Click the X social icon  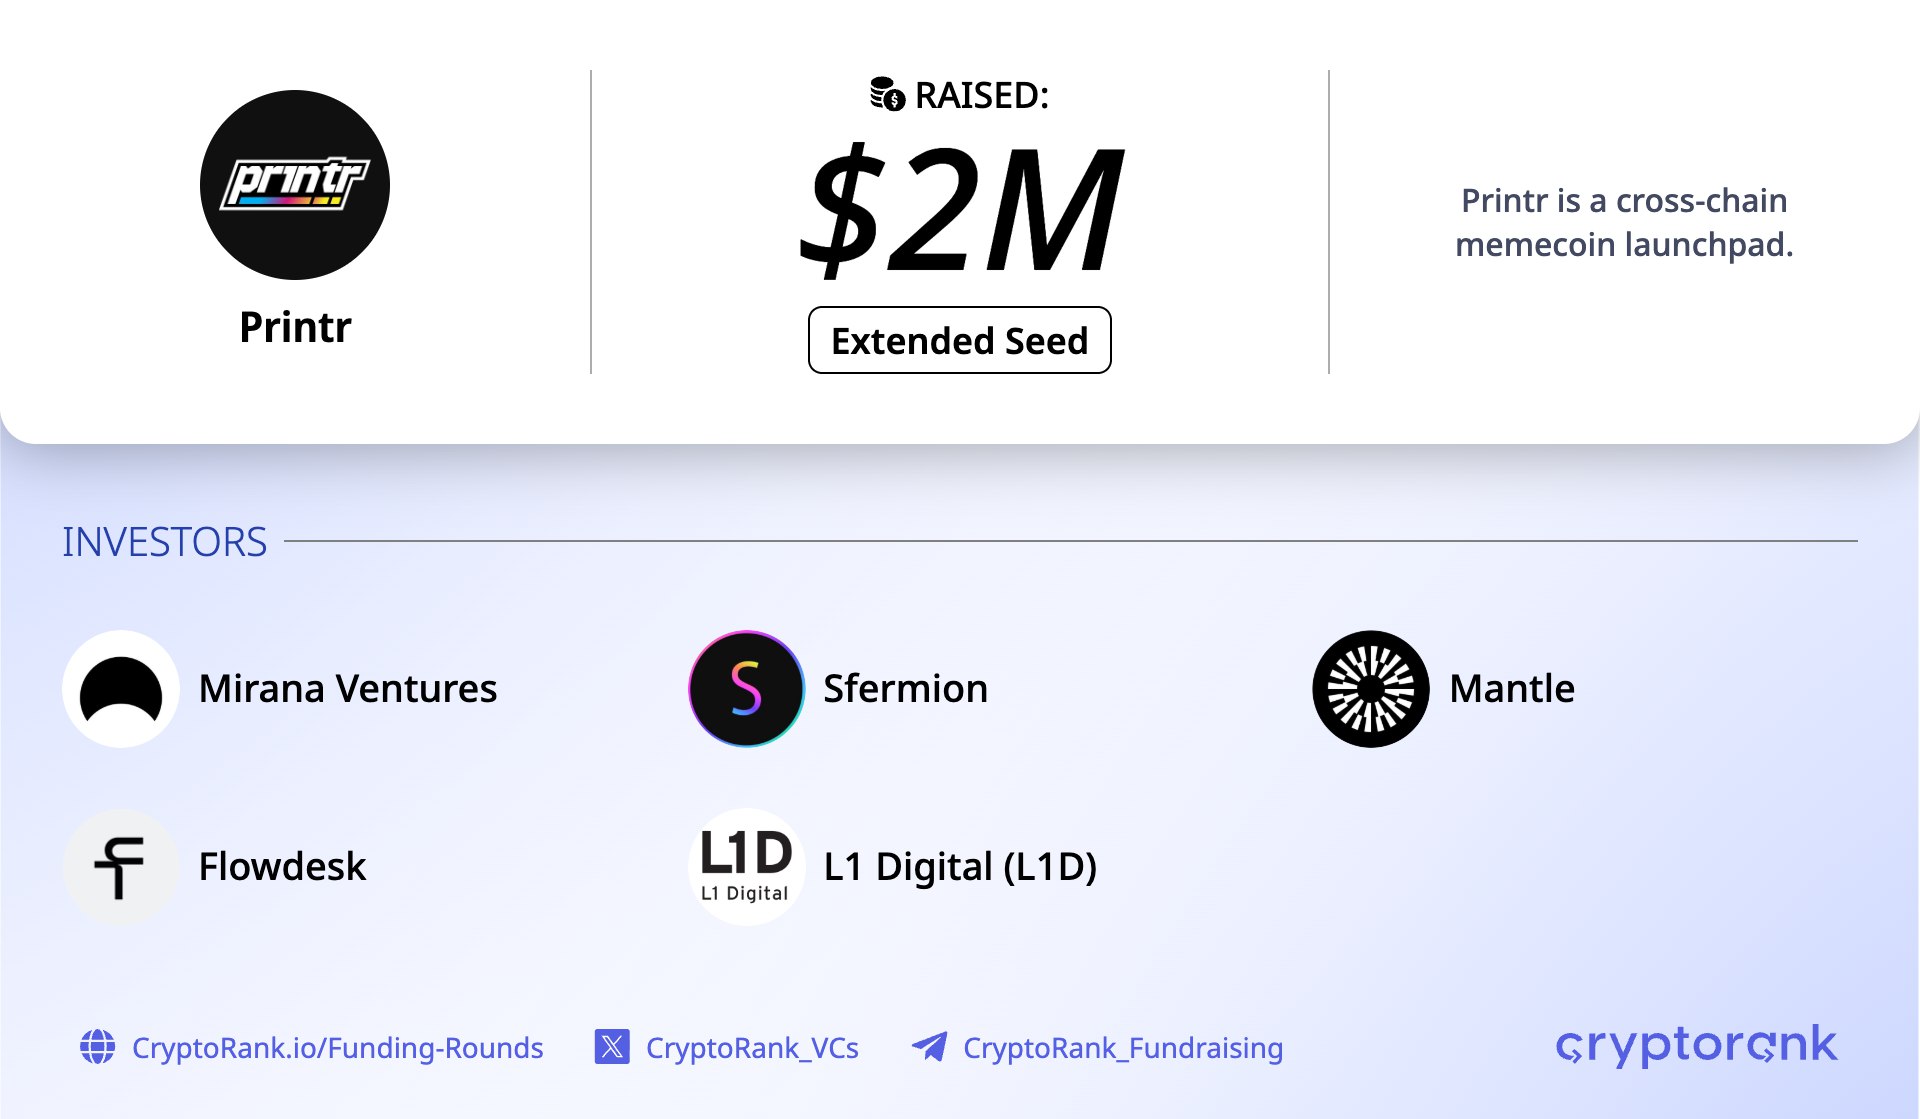coord(612,1047)
